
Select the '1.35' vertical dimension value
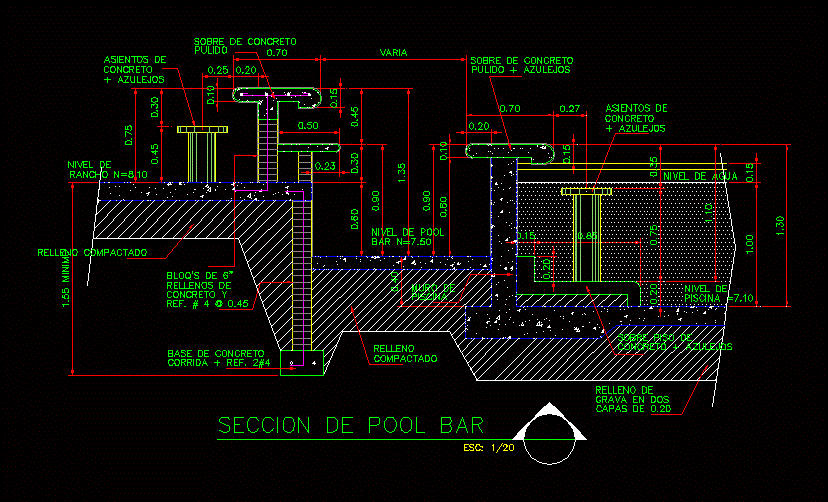pyautogui.click(x=401, y=173)
